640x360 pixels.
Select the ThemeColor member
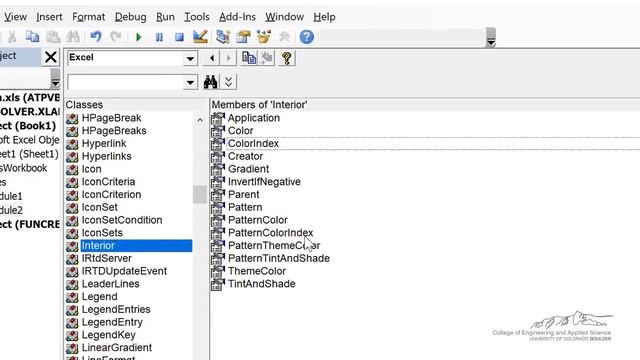click(257, 271)
